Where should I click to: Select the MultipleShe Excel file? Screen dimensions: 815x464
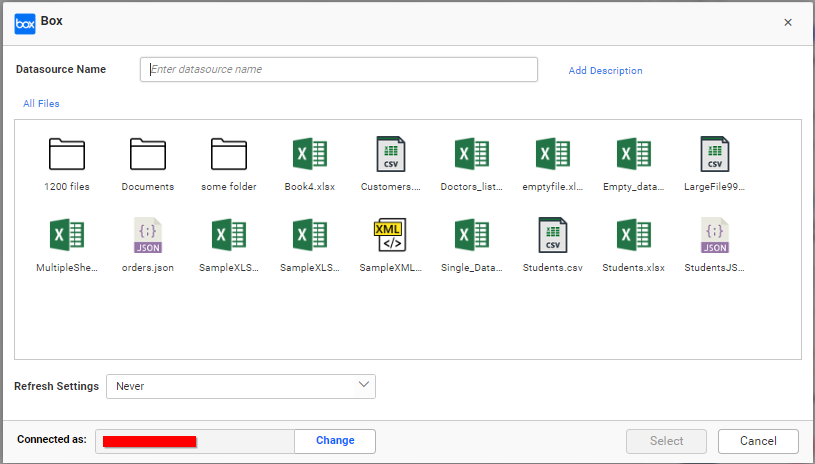coord(67,236)
